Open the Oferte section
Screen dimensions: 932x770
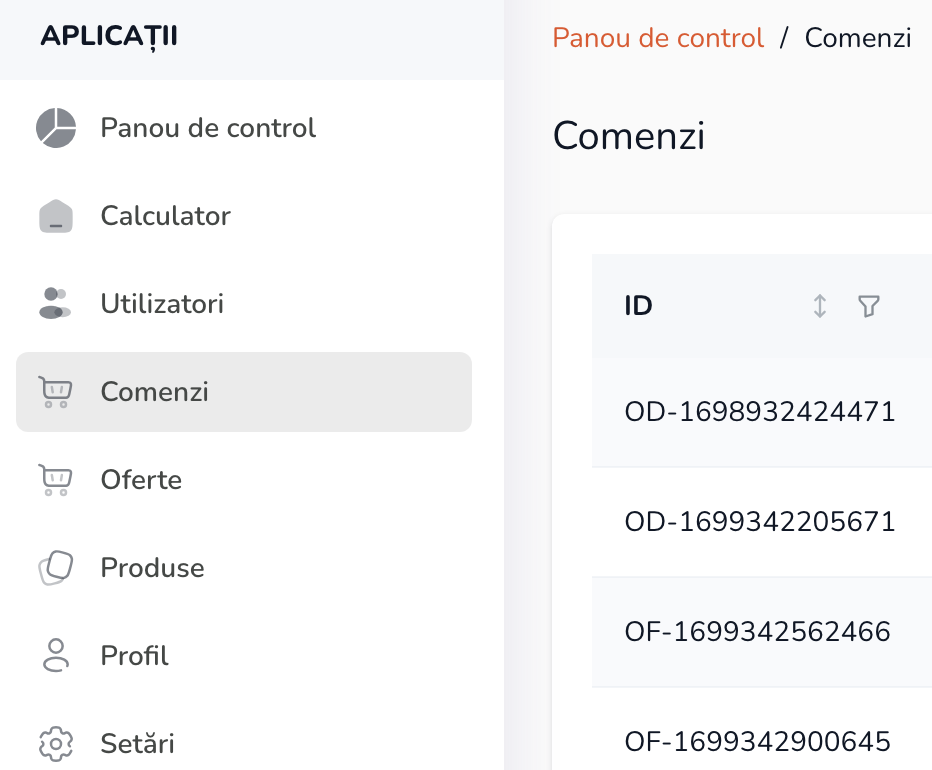click(141, 480)
